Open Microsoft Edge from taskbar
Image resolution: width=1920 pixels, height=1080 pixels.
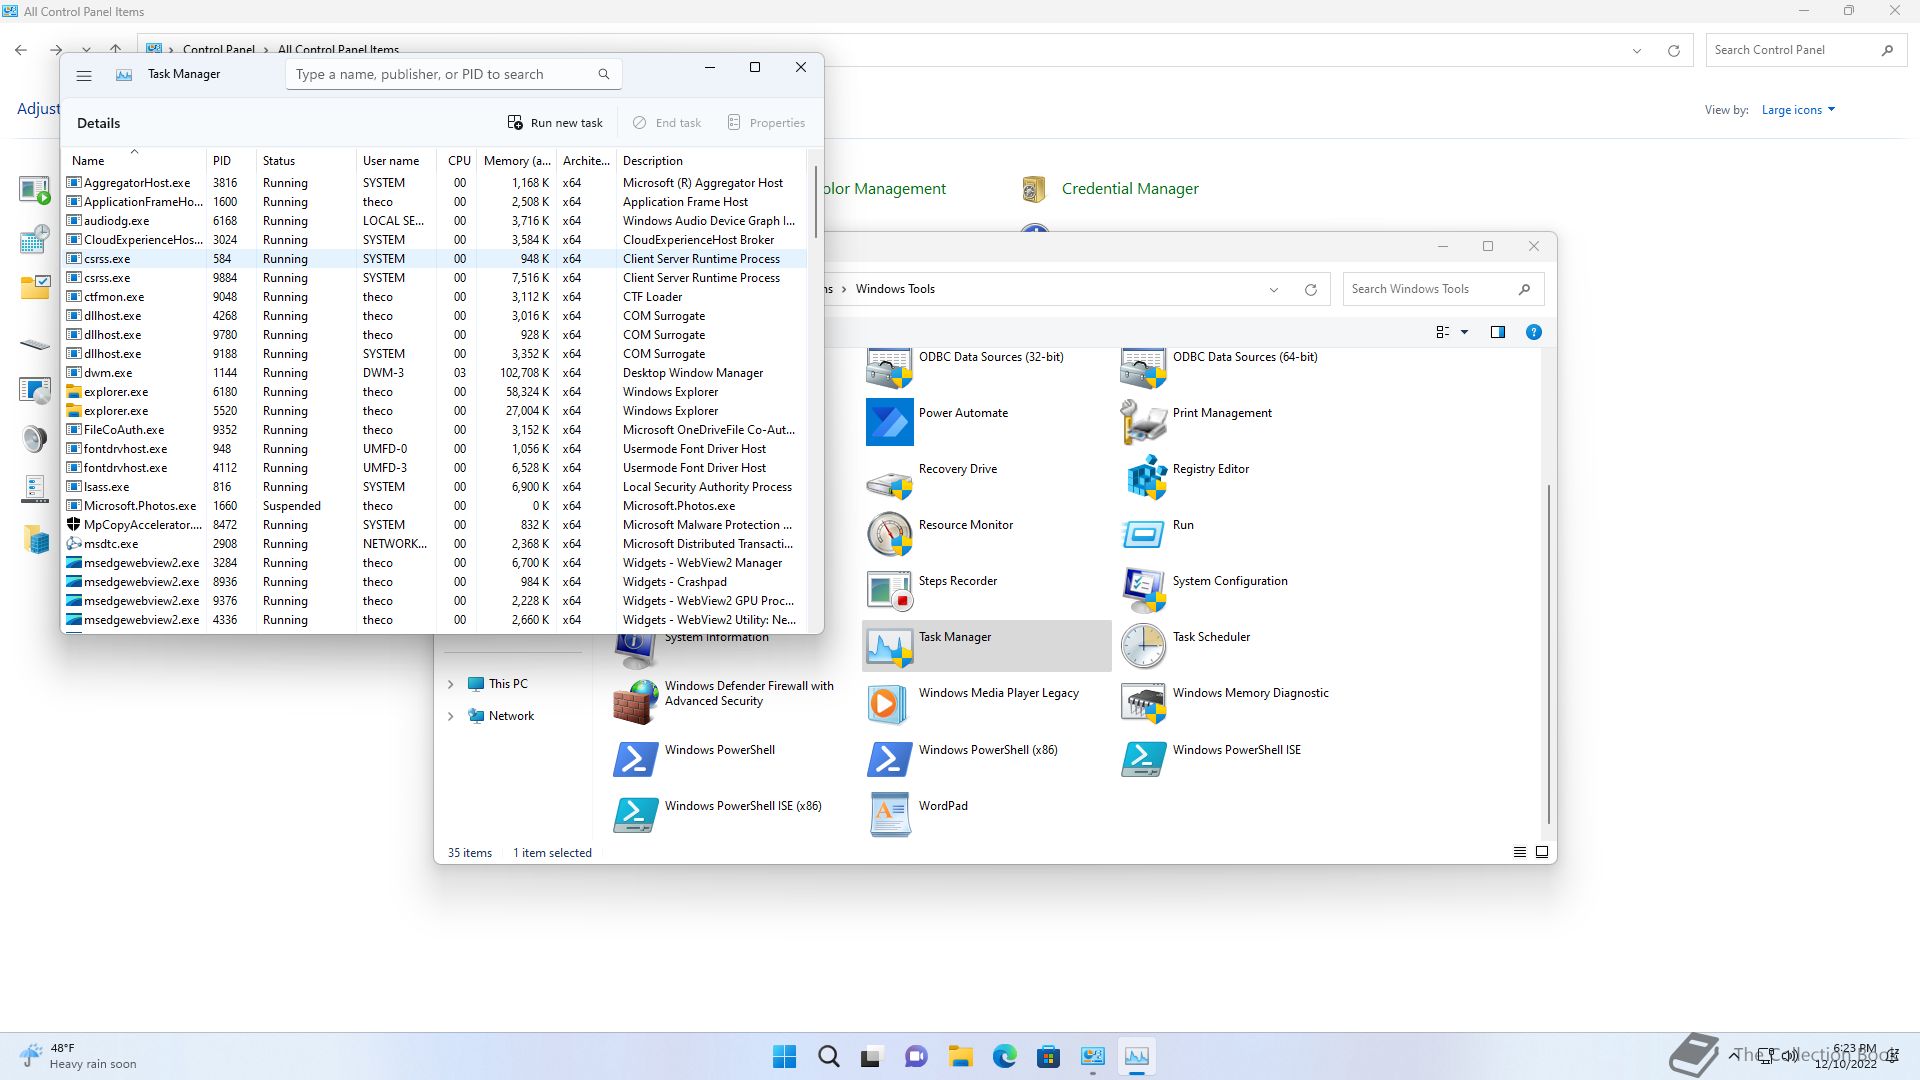point(1004,1056)
